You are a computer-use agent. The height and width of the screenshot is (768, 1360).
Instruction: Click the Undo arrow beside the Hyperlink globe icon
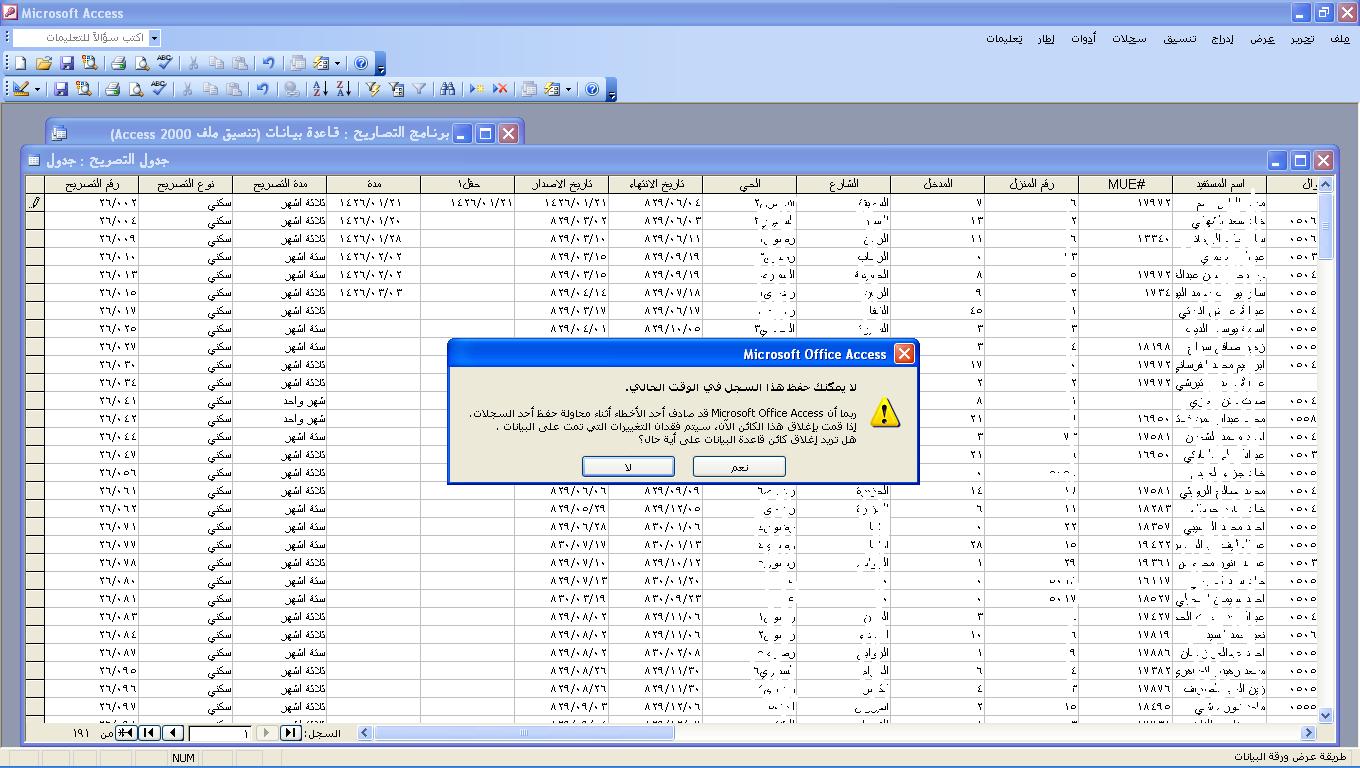coord(262,89)
